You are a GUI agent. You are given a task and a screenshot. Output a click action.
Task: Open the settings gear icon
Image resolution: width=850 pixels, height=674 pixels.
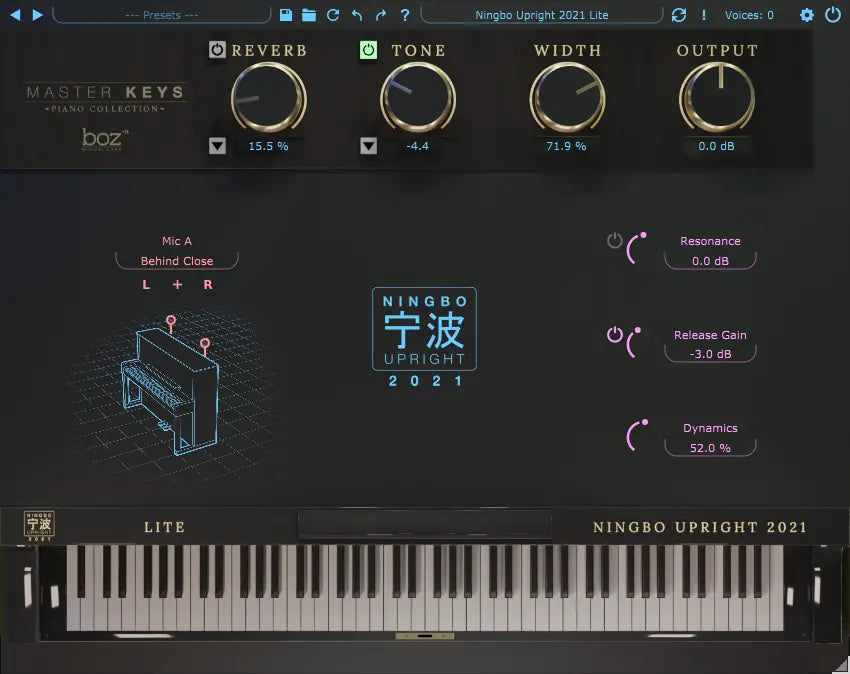point(806,15)
